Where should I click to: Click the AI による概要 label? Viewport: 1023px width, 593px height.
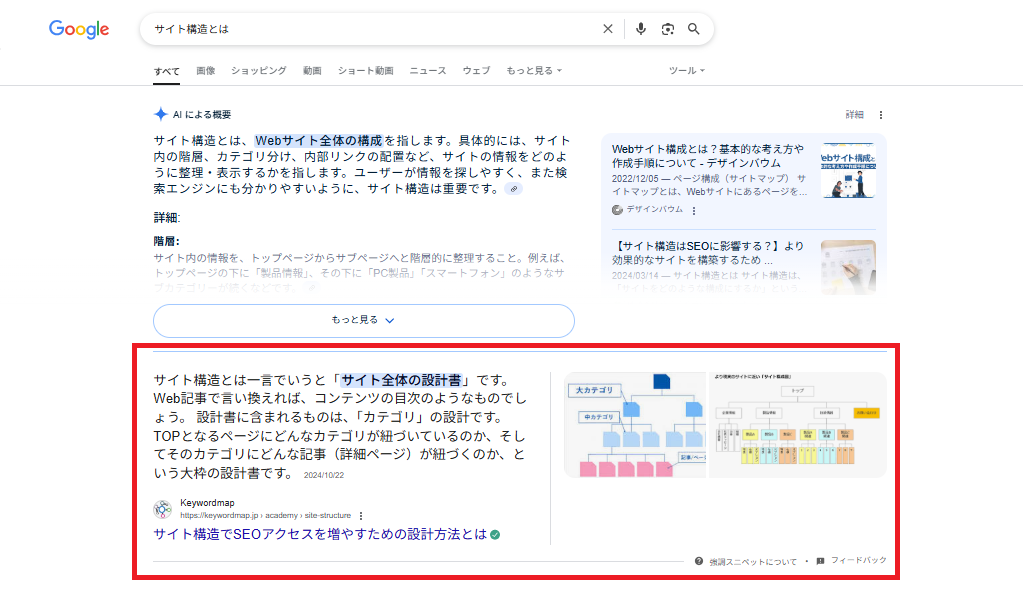pyautogui.click(x=202, y=115)
